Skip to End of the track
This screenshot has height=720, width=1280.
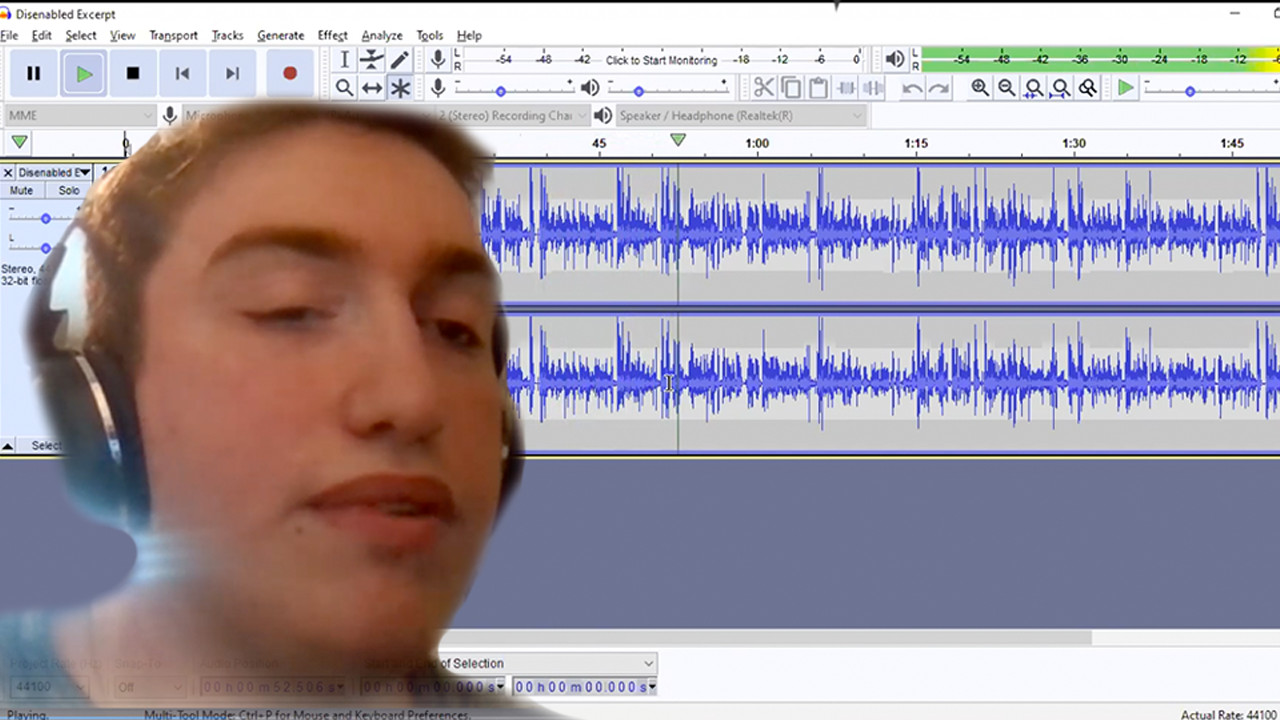click(232, 73)
